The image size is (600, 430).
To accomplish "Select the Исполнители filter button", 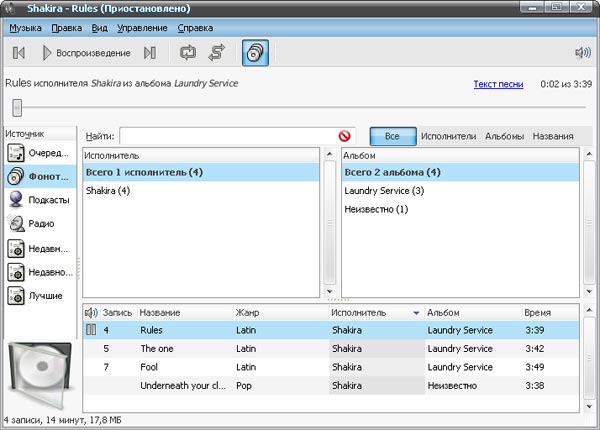I will (x=448, y=136).
